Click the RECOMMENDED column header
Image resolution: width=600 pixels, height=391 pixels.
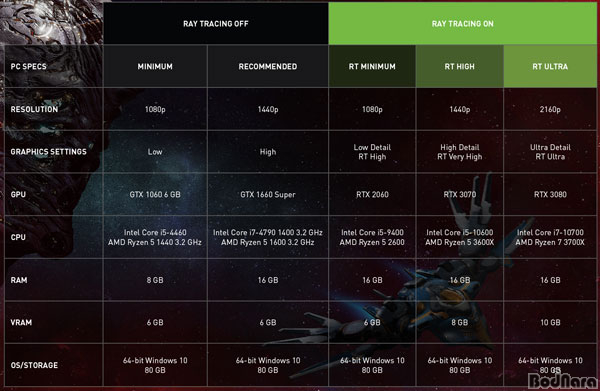[268, 66]
